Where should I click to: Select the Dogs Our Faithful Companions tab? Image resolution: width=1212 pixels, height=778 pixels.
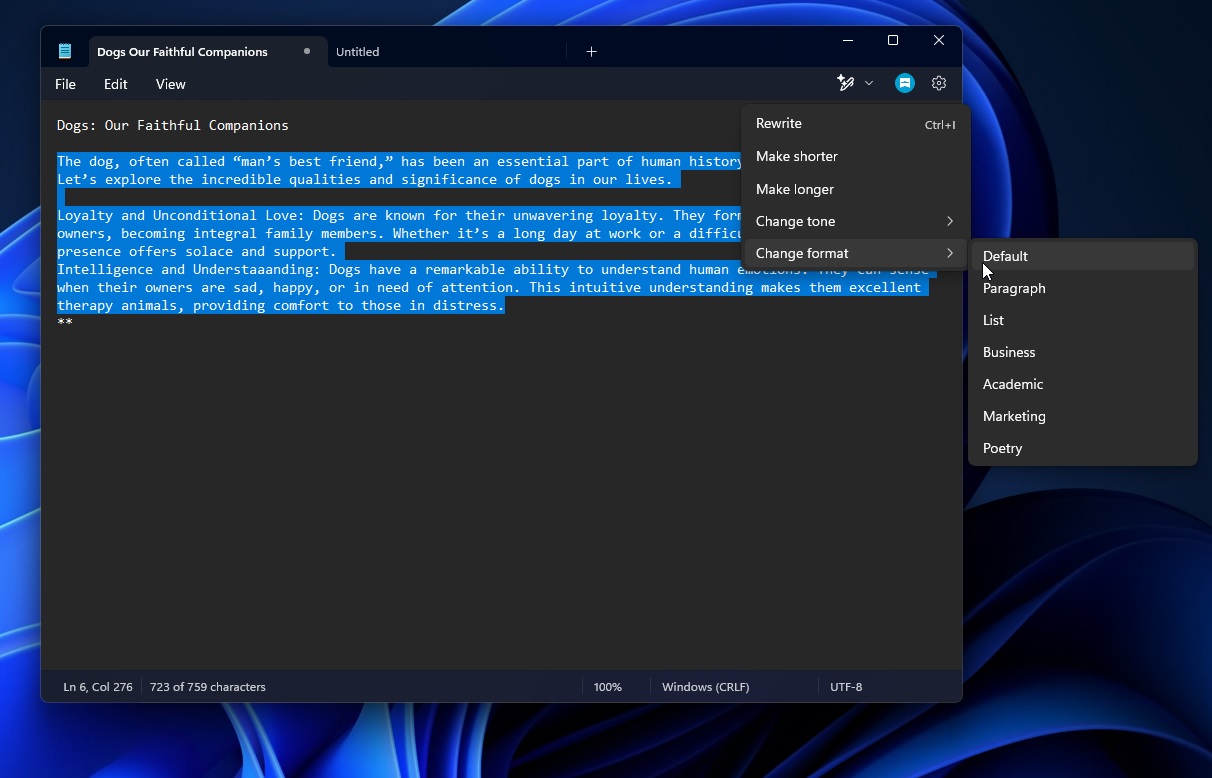point(182,51)
